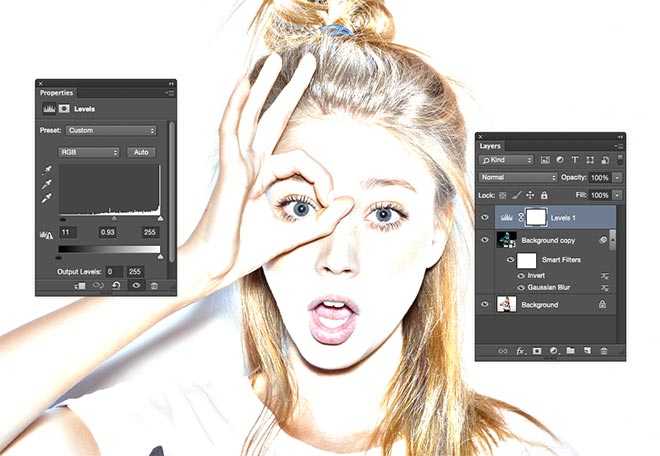Screen dimensions: 660x456
Task: Click the add layer style fx icon
Action: tap(520, 351)
